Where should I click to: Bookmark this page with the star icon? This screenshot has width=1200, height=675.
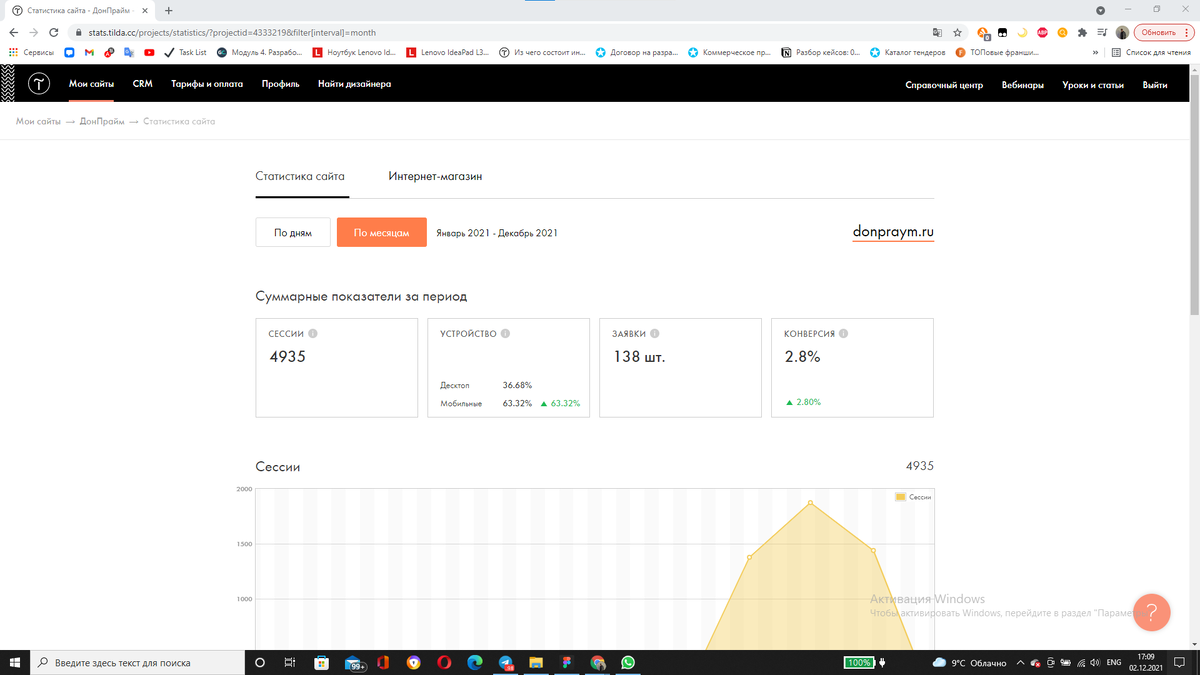coord(957,32)
